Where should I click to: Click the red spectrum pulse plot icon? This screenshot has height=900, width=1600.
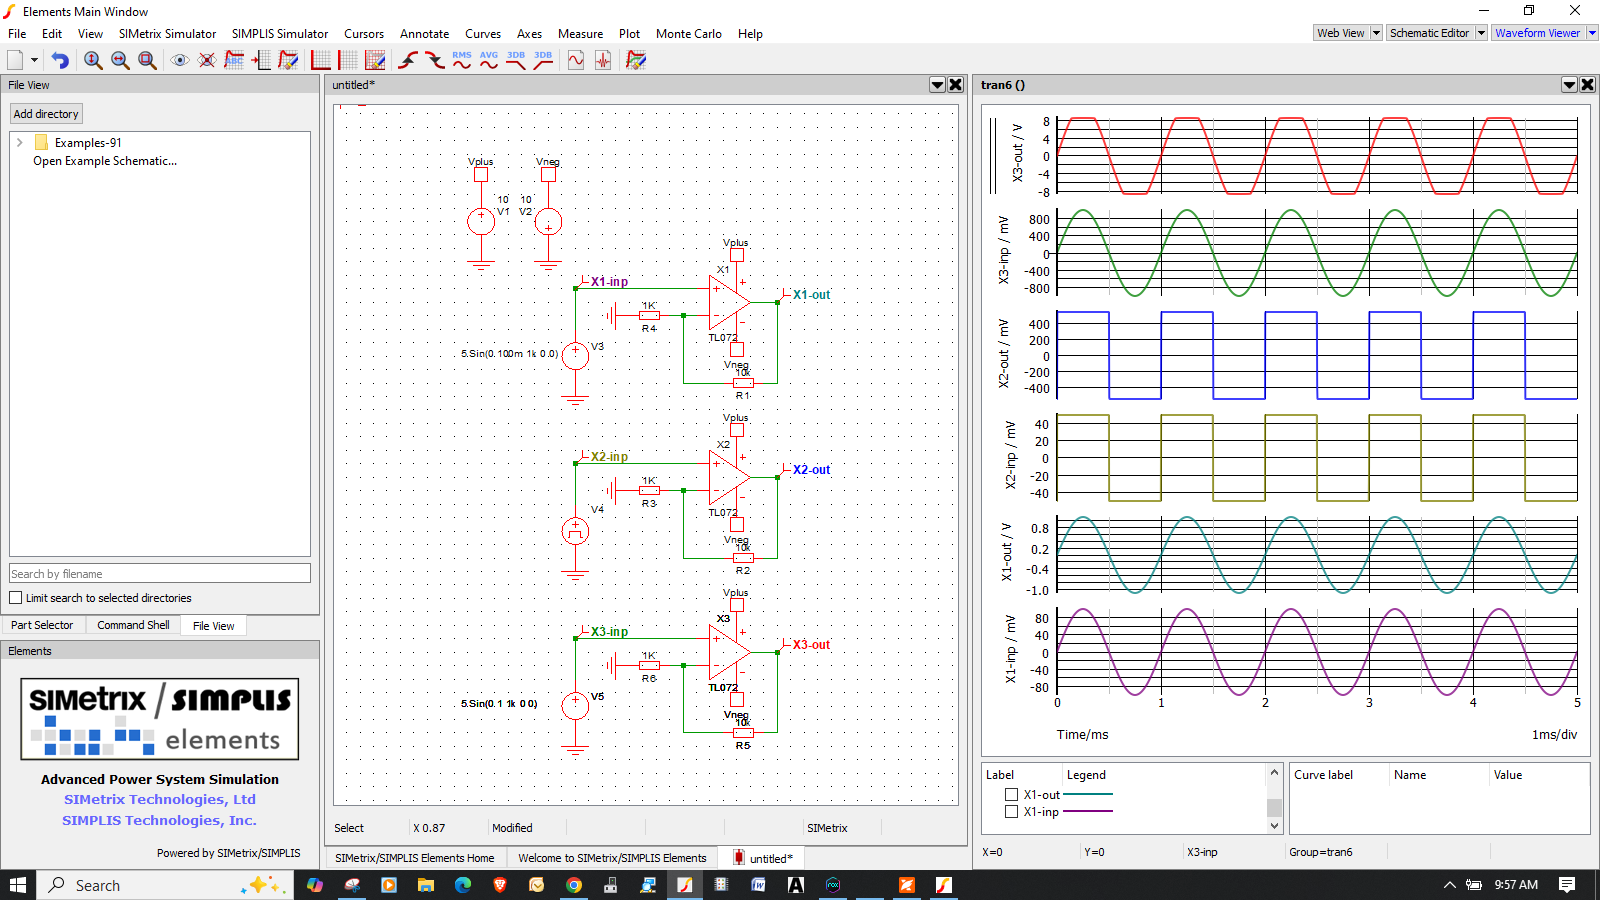pyautogui.click(x=603, y=60)
